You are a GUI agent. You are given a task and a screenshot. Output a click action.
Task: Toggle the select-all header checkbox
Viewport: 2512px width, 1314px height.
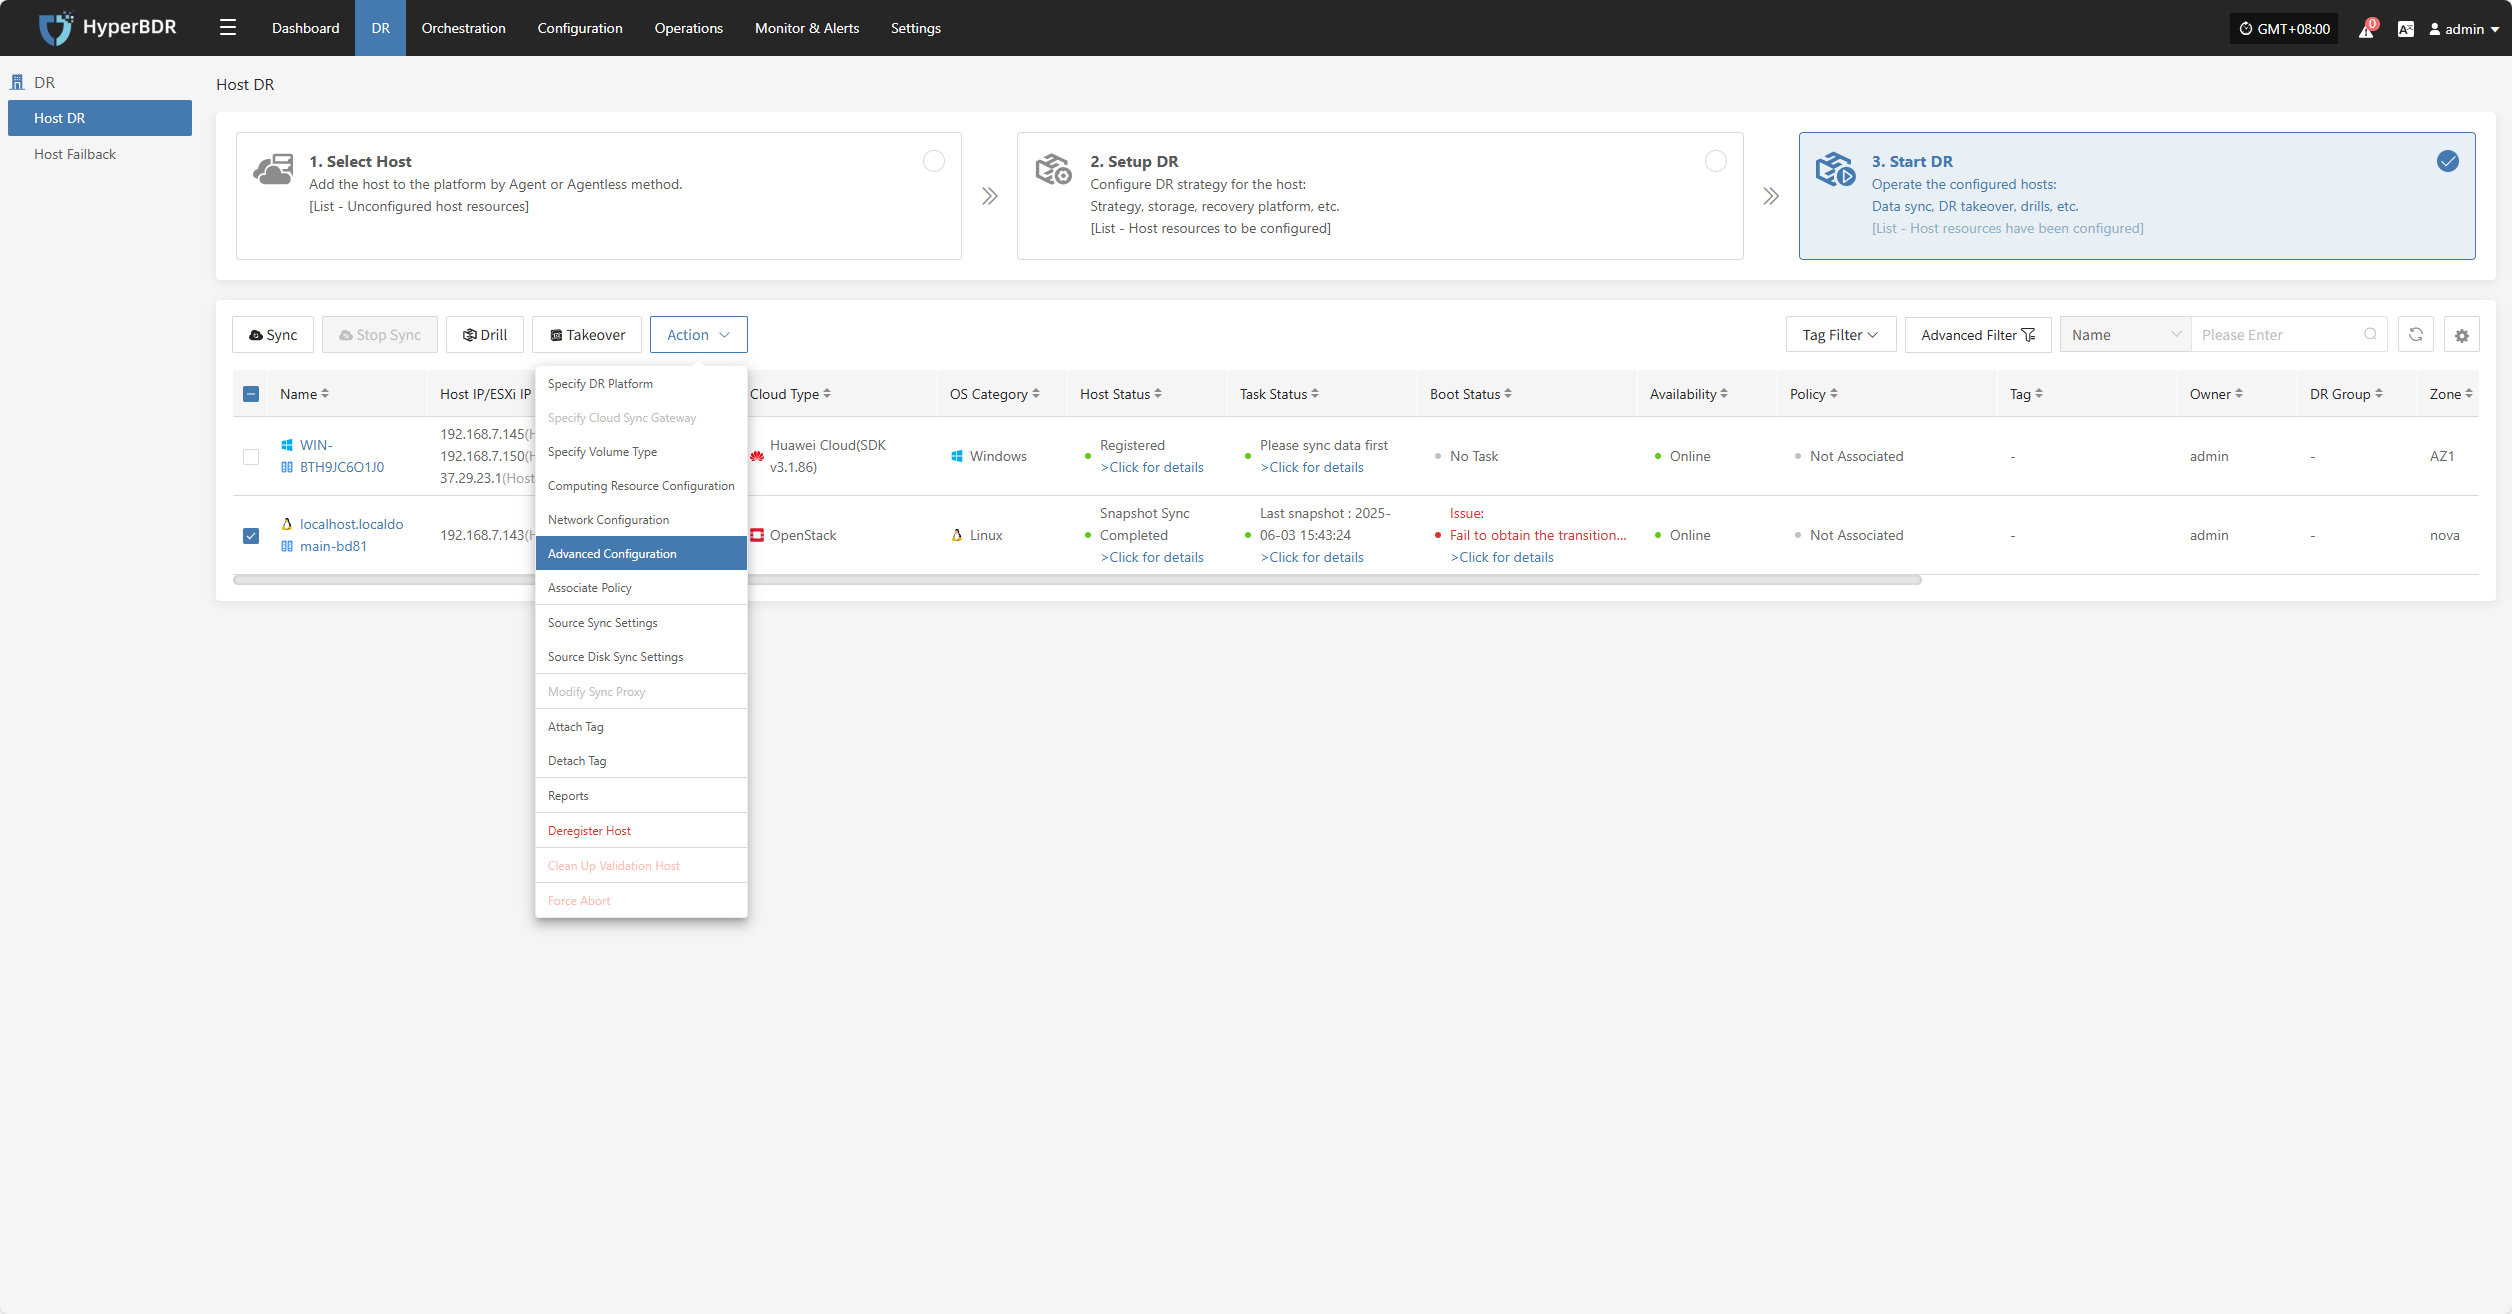251,394
